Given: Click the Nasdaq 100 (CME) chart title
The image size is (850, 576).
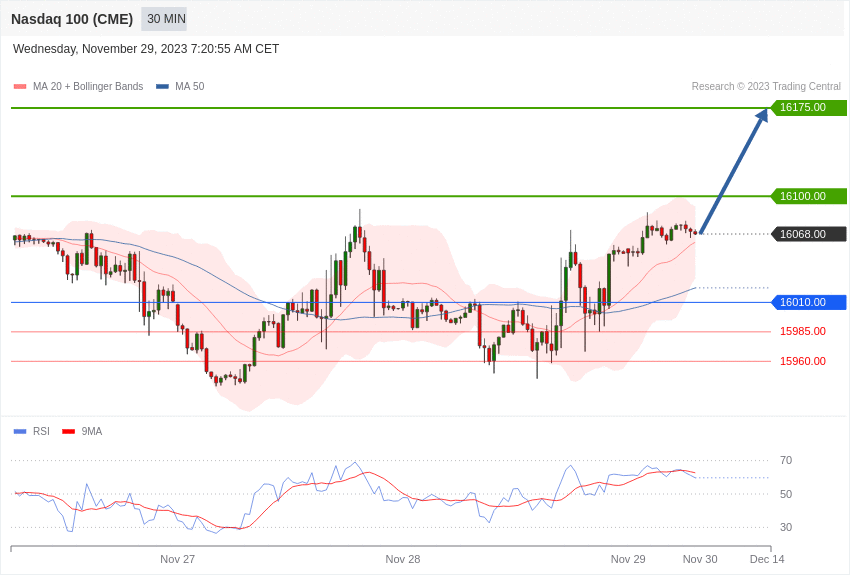Looking at the screenshot, I should tap(72, 19).
